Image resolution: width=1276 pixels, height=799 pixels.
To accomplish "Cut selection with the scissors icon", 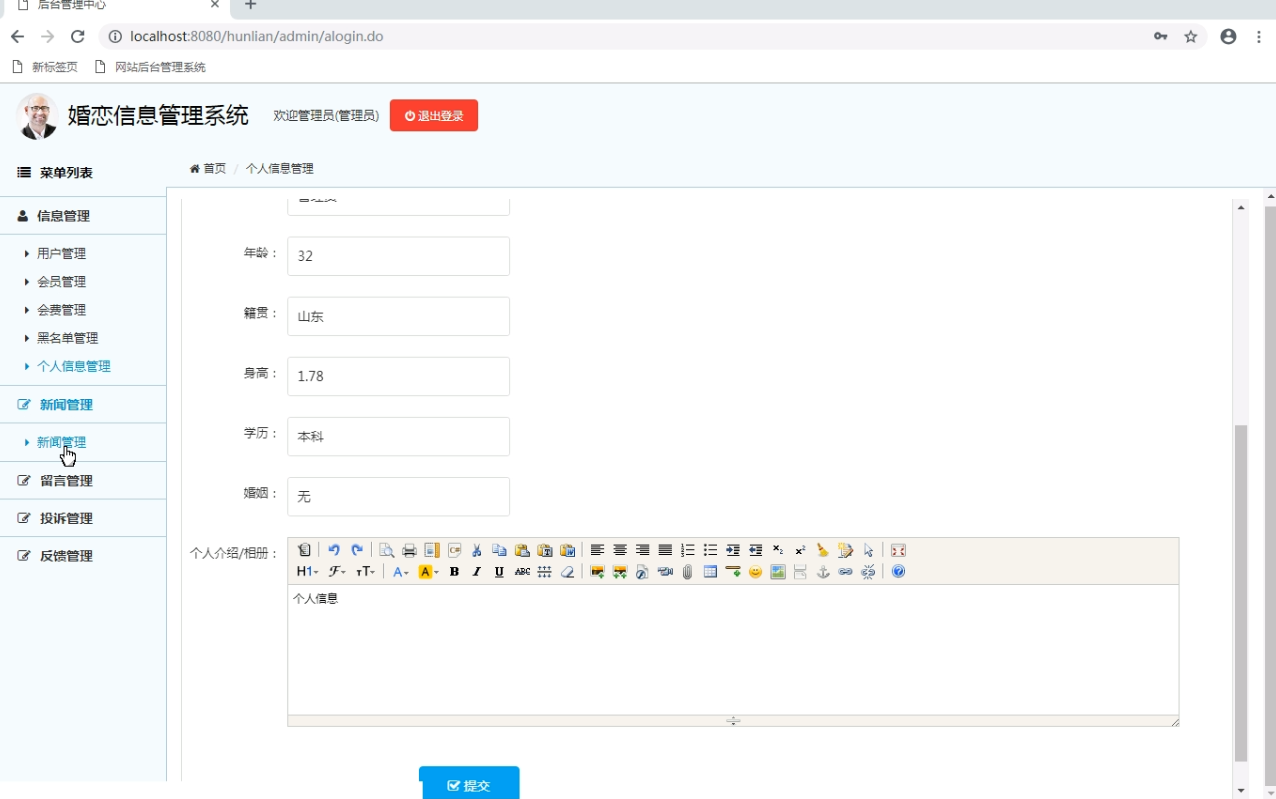I will (x=477, y=550).
